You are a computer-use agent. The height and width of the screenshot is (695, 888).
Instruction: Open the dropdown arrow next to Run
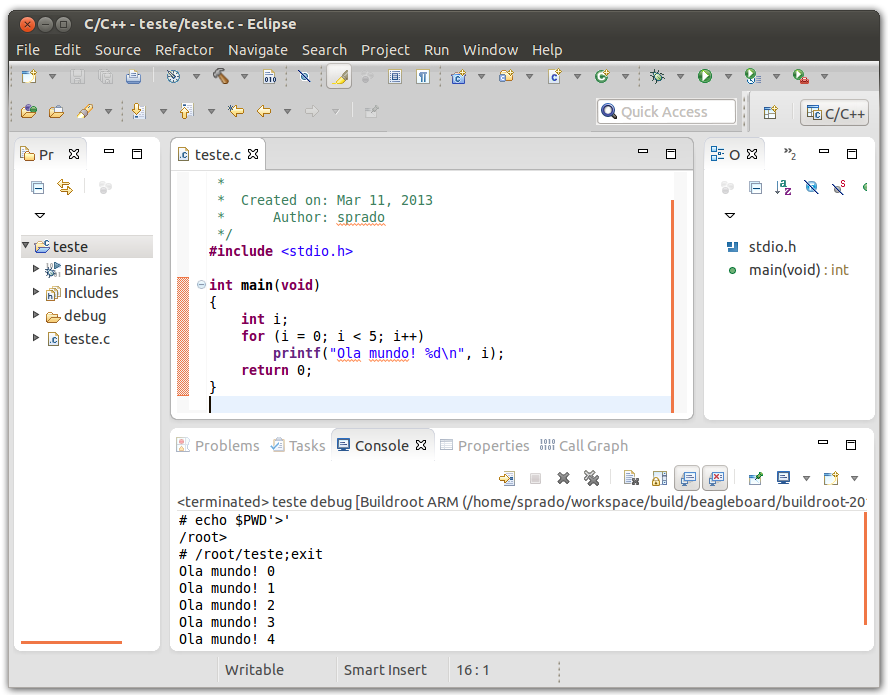click(728, 76)
